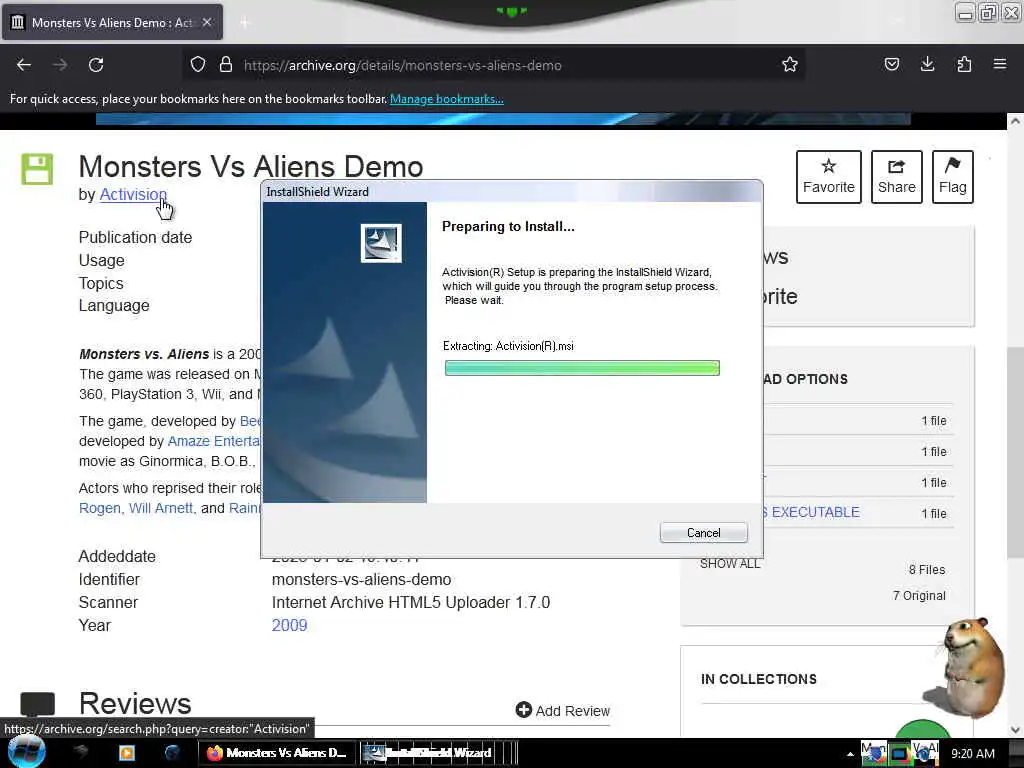Reload the archive.org page
This screenshot has height=768, width=1024.
coord(96,65)
